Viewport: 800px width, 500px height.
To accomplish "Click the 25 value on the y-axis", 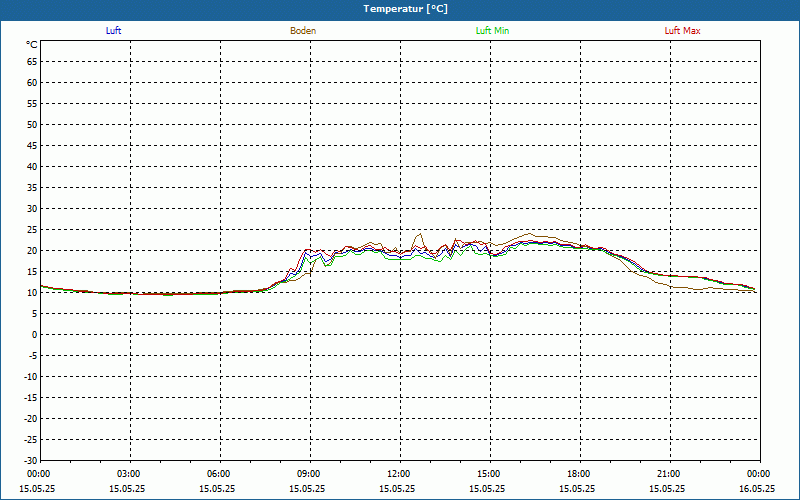I will coord(32,230).
